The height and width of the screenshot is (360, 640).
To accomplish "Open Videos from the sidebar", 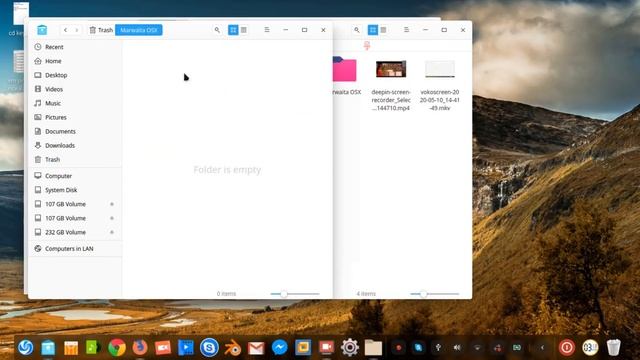I will coord(75,89).
